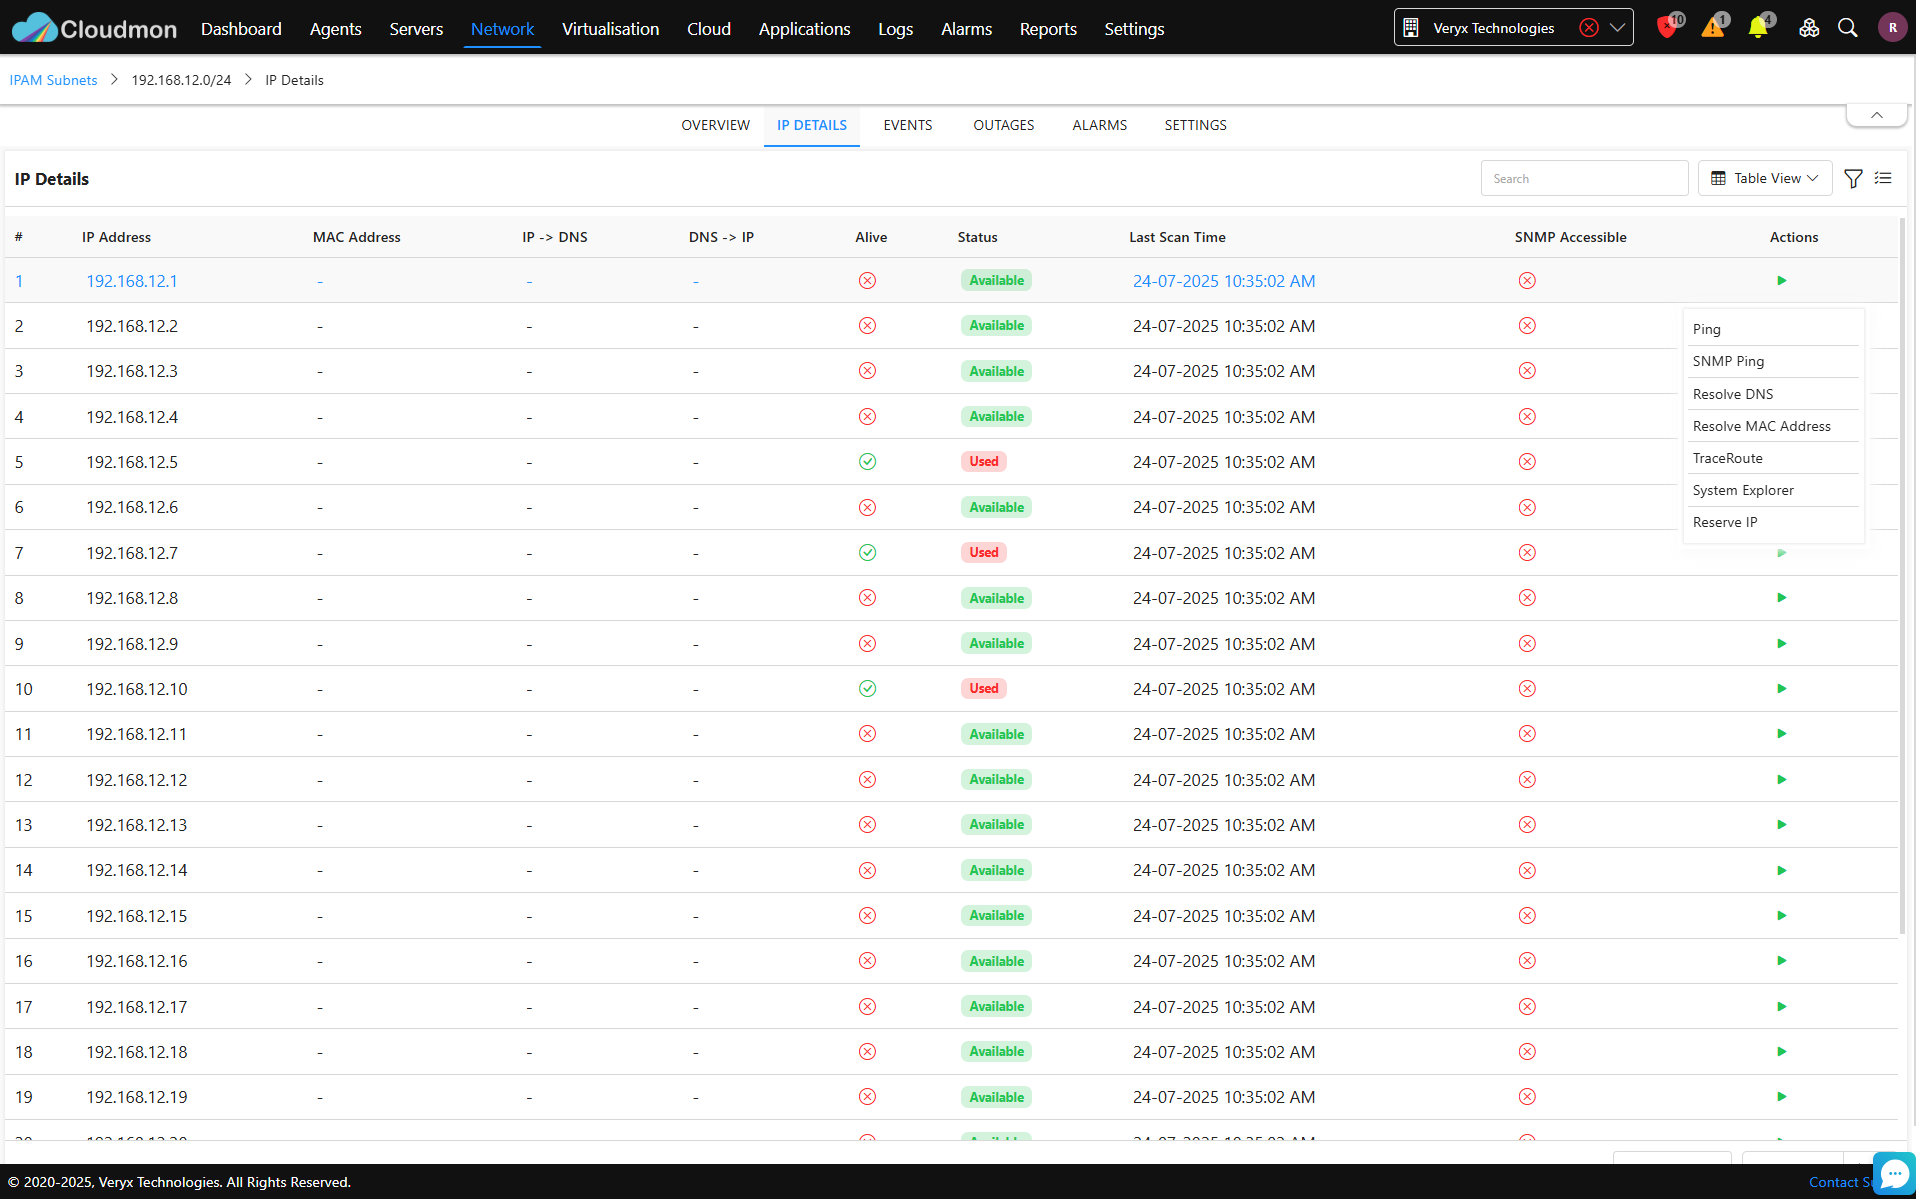
Task: Open the red shield alerts icon
Action: click(x=1667, y=27)
